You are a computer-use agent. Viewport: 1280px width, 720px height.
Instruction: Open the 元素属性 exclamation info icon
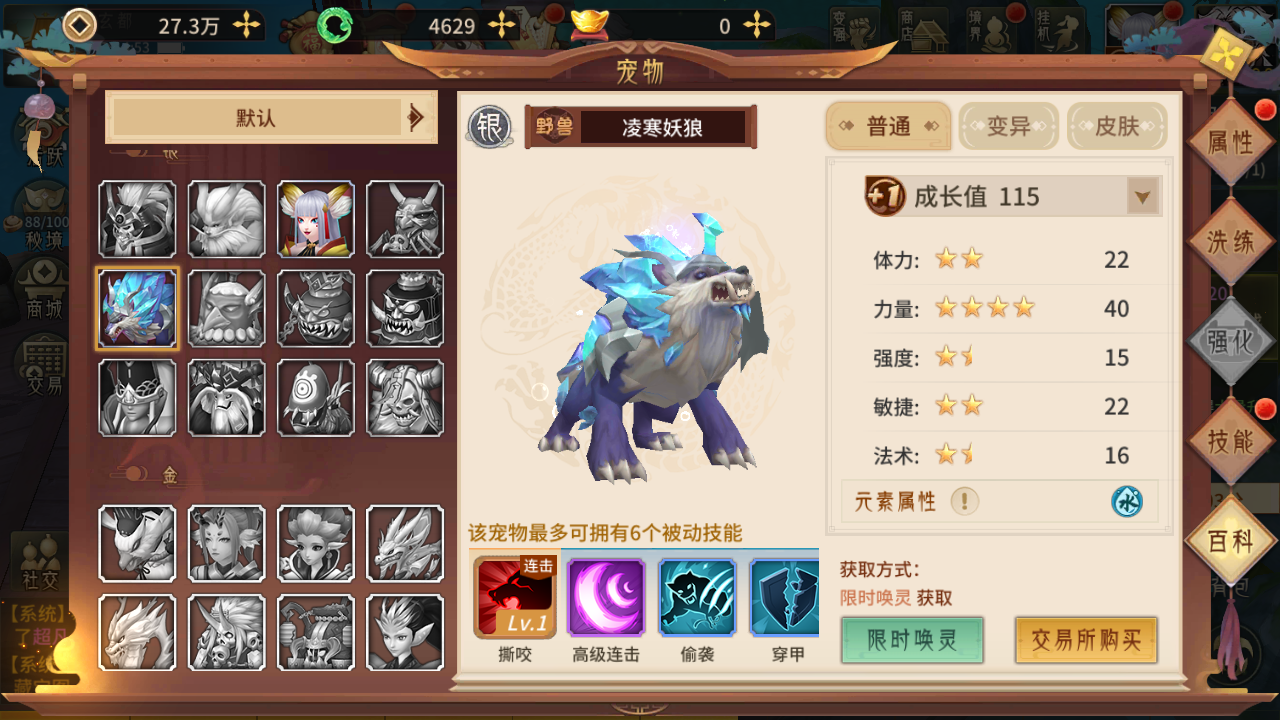964,501
